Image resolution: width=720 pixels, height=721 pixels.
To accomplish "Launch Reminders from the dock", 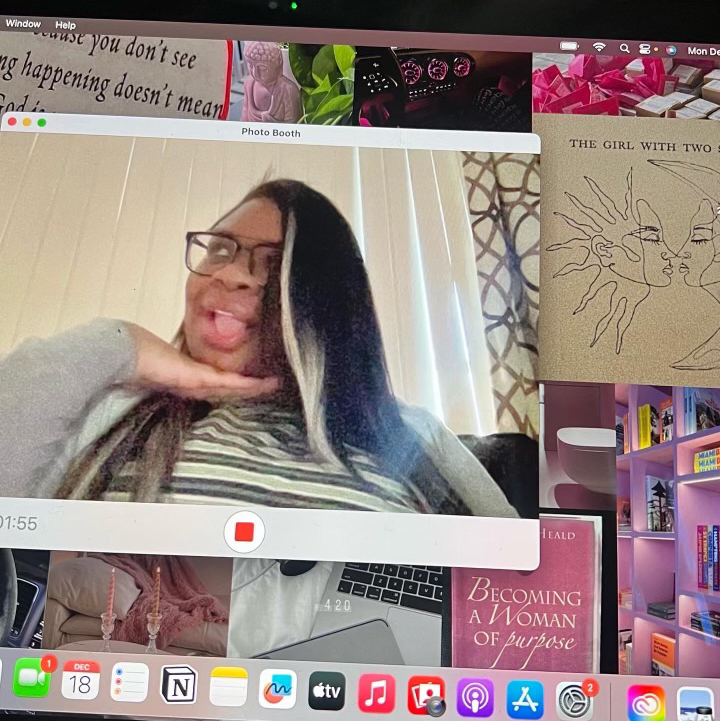I will click(x=130, y=683).
